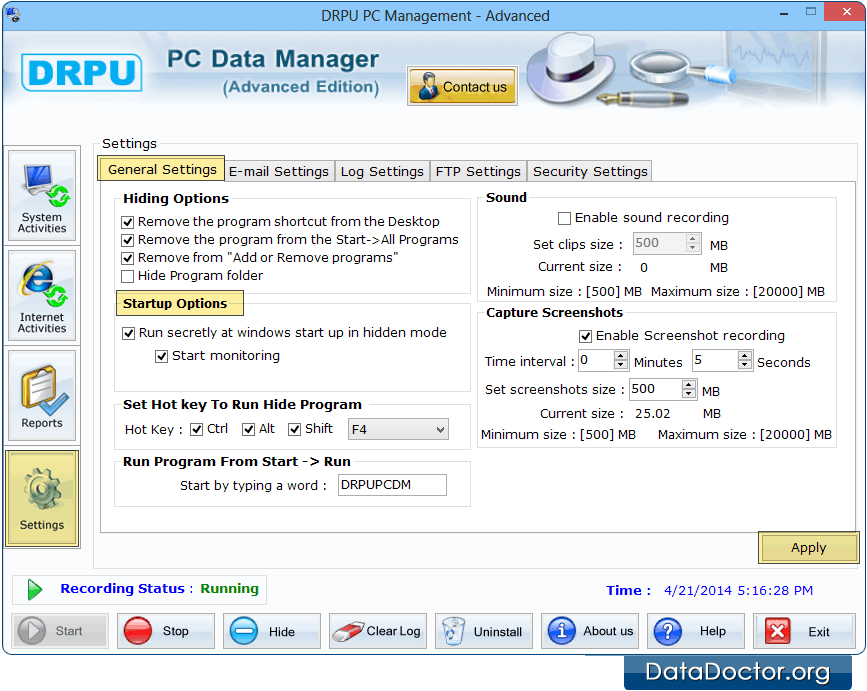Uncheck the Ctrl hot key modifier
The width and height of the screenshot is (867, 691).
point(196,430)
